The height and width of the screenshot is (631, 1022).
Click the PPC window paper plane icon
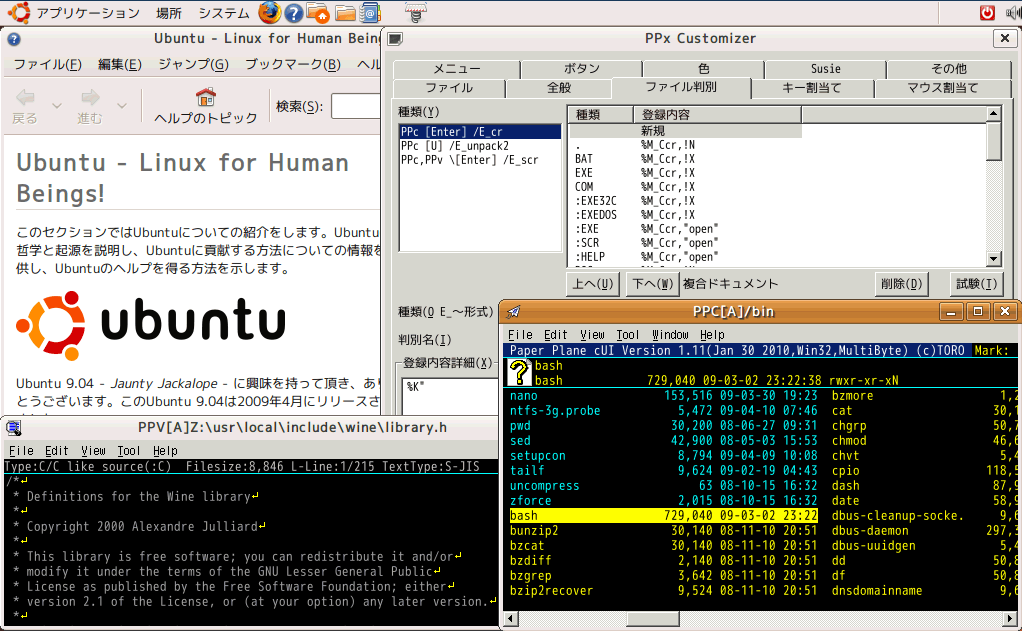(514, 312)
